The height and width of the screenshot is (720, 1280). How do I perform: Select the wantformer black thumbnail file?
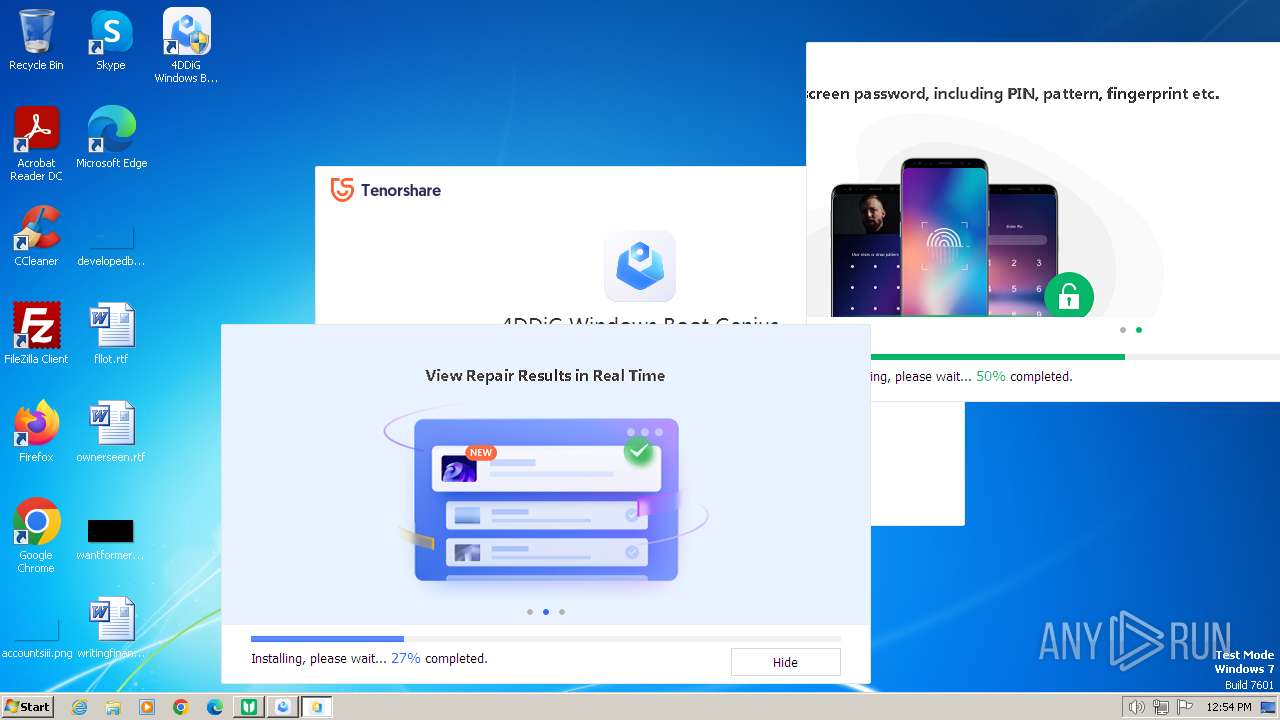point(111,539)
